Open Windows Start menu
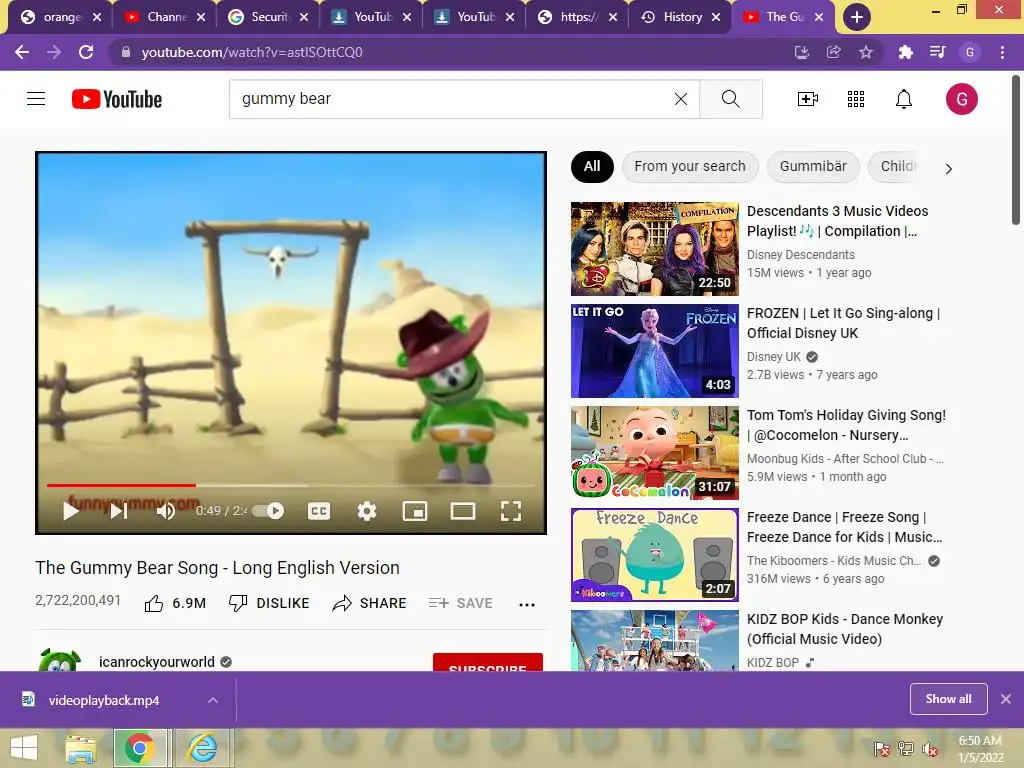This screenshot has width=1024, height=768. pos(24,748)
